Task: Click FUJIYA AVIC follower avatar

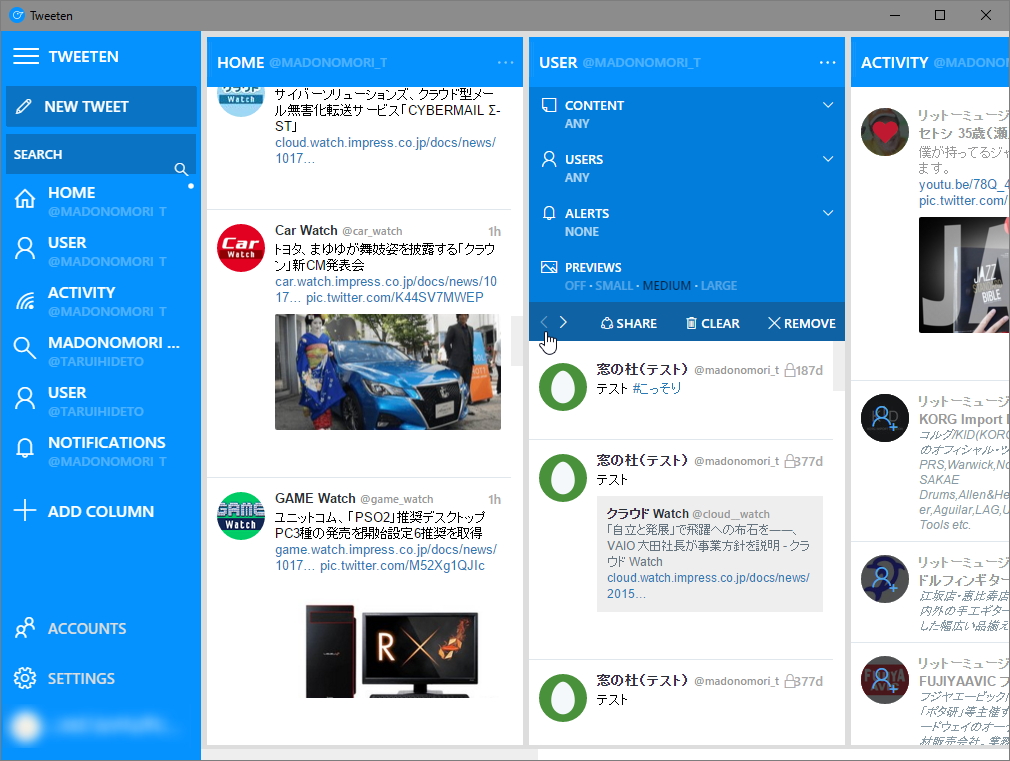Action: point(884,680)
